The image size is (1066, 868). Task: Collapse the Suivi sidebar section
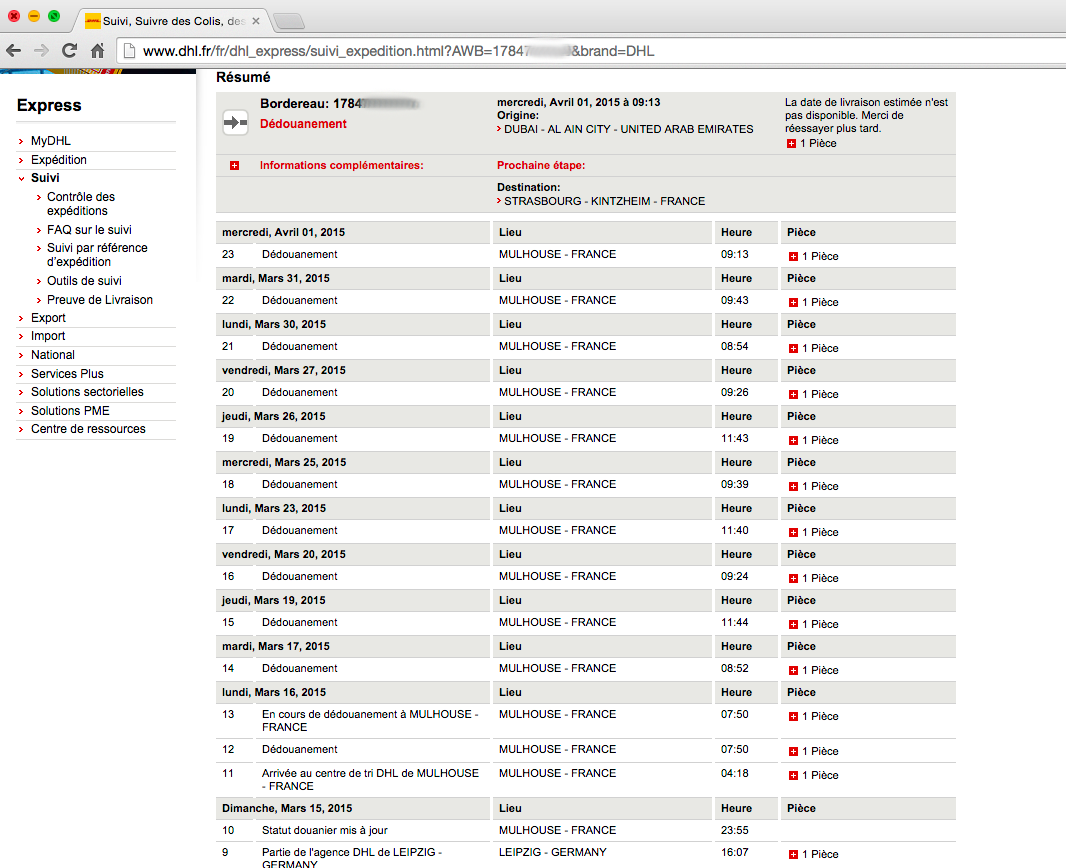(45, 177)
